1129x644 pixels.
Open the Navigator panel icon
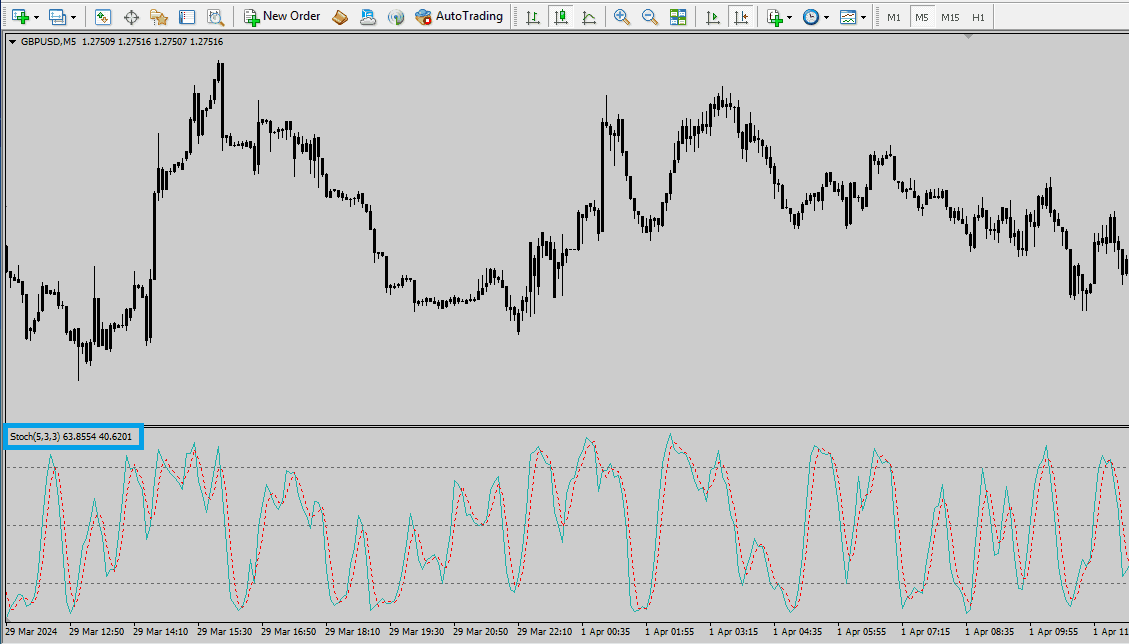[x=158, y=17]
